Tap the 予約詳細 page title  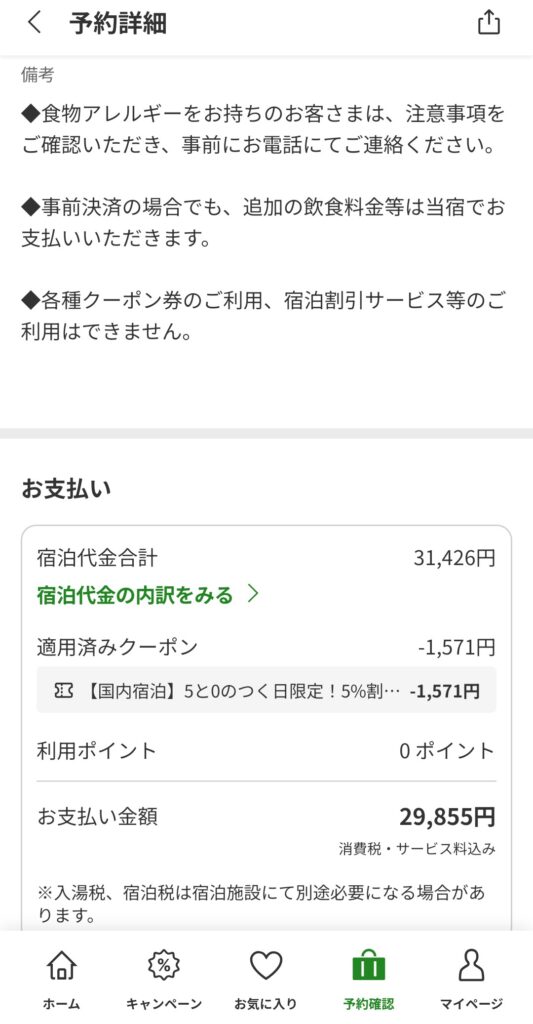point(118,24)
